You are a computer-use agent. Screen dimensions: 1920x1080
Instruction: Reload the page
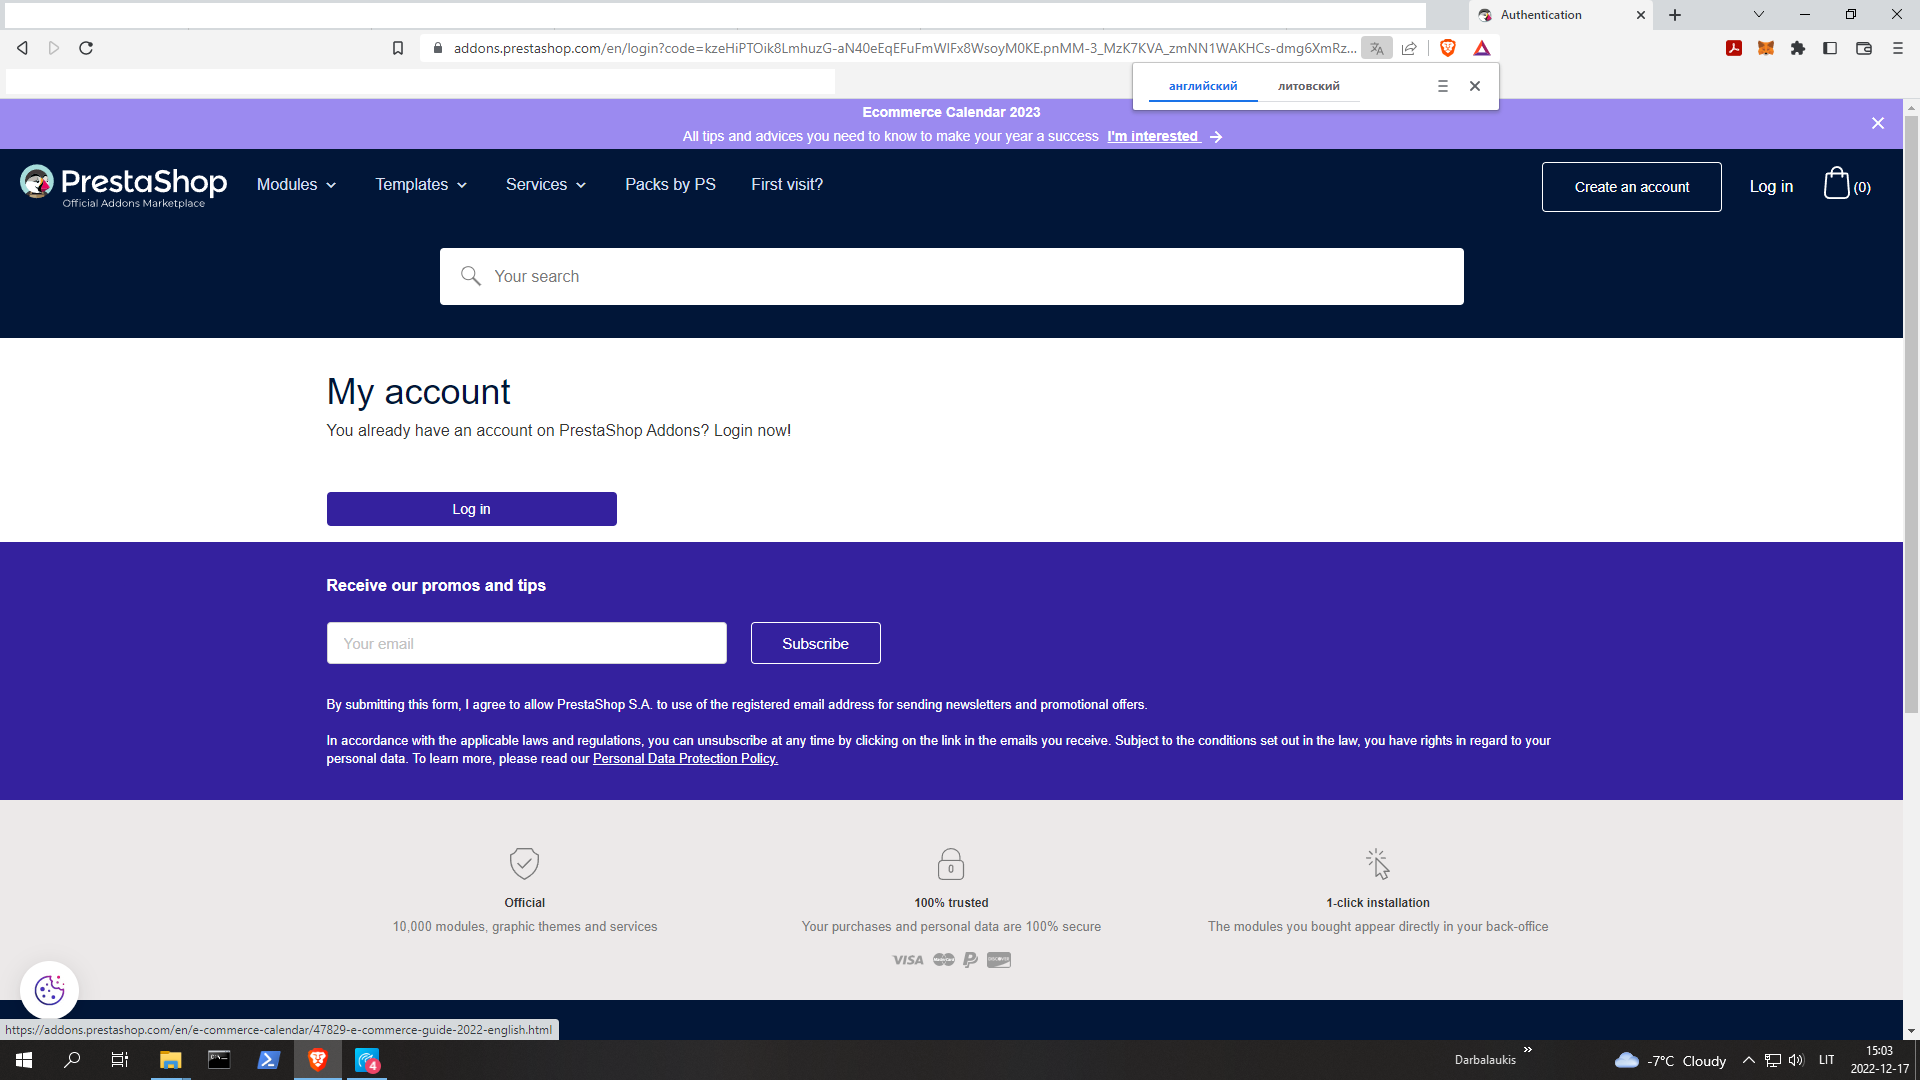click(x=86, y=48)
